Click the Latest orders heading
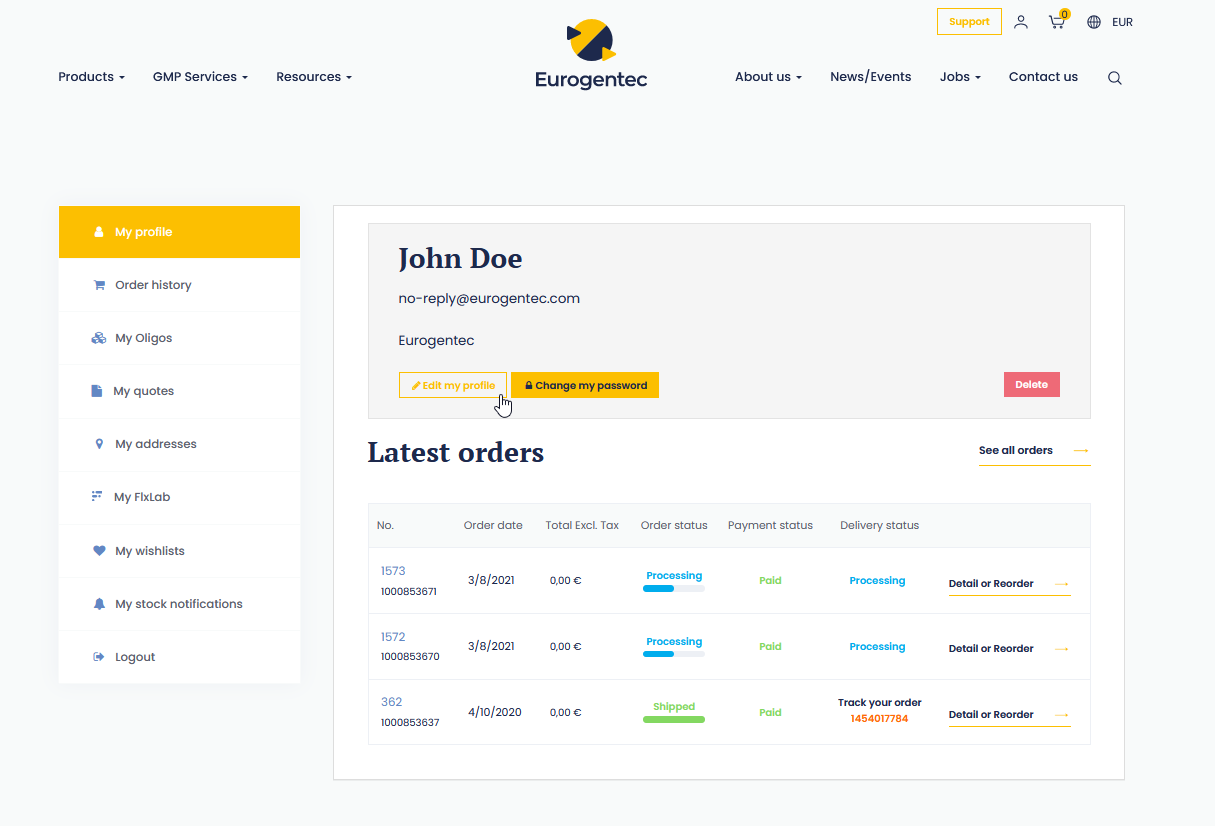This screenshot has height=826, width=1215. pos(456,453)
